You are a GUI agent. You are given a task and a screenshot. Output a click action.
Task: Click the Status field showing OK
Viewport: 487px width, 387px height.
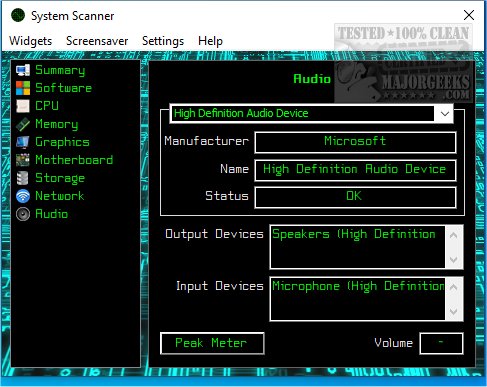click(x=355, y=197)
